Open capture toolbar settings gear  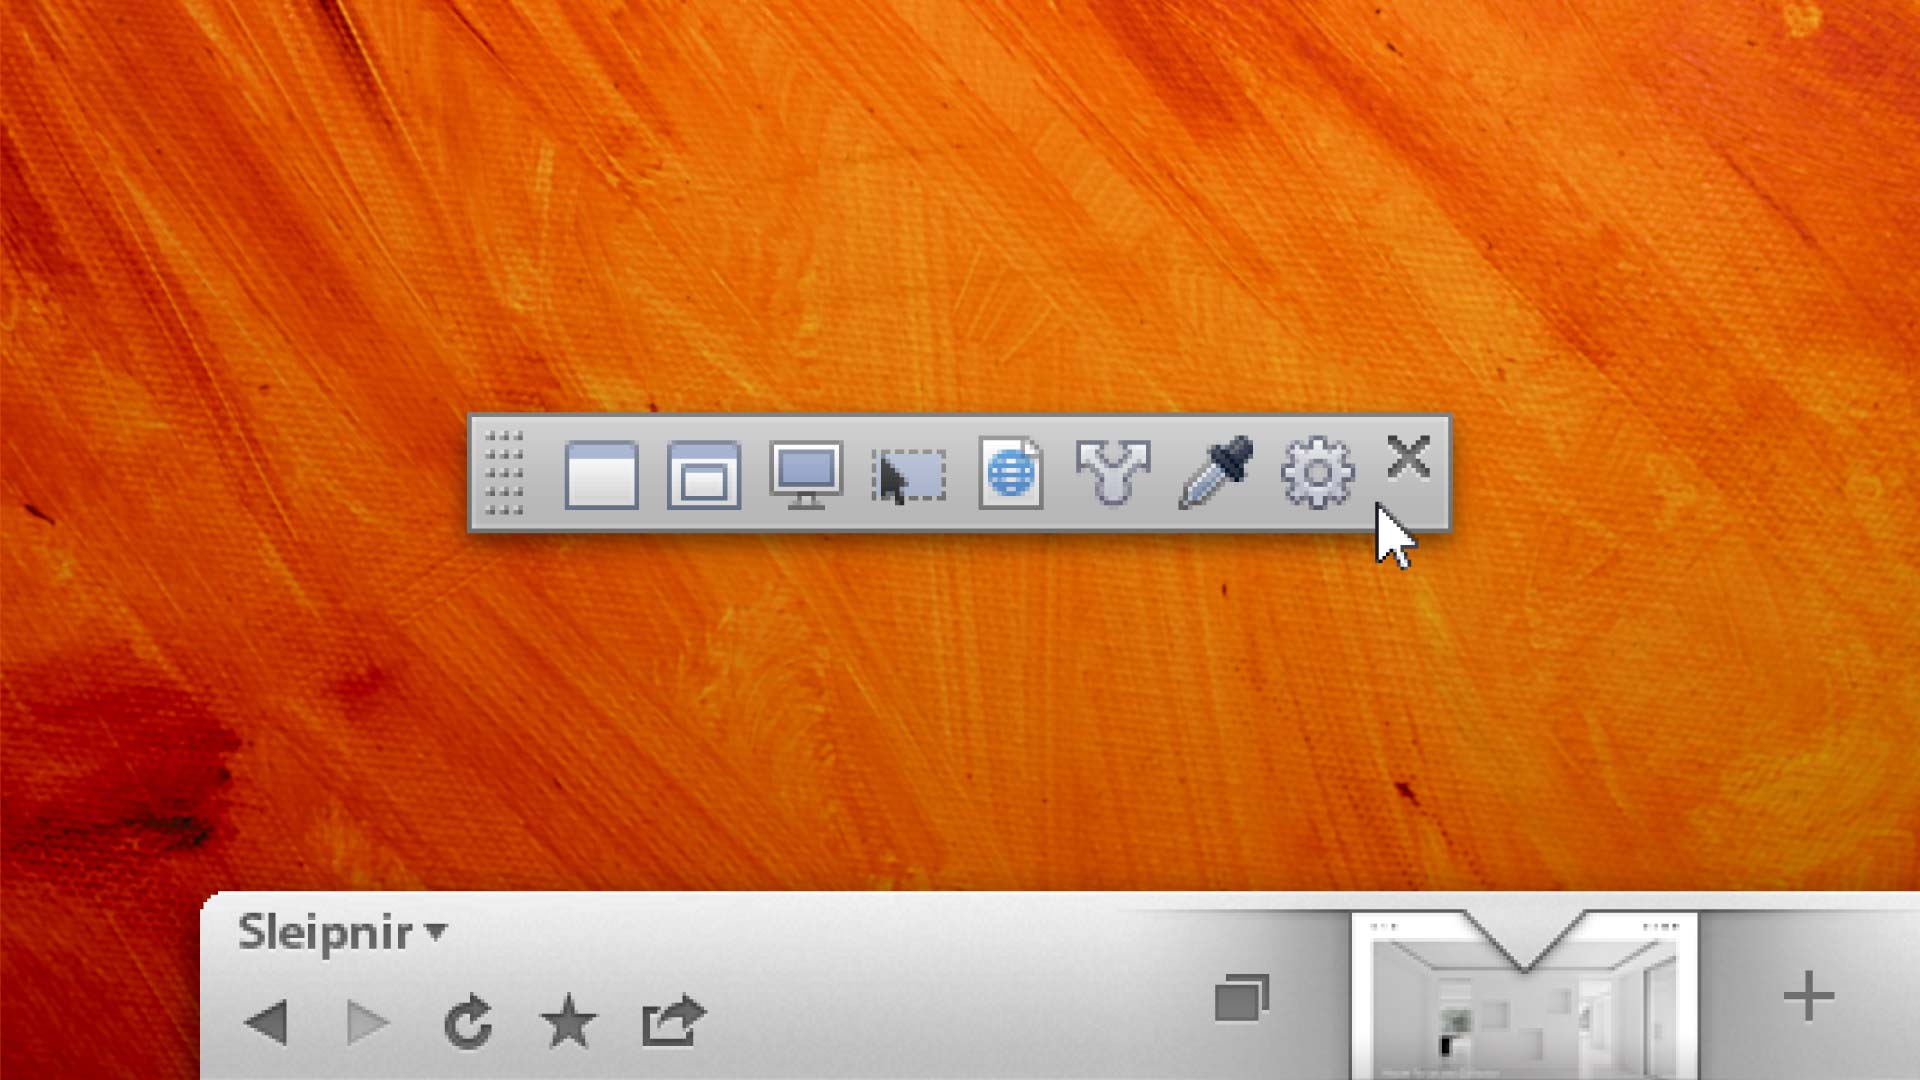1317,473
